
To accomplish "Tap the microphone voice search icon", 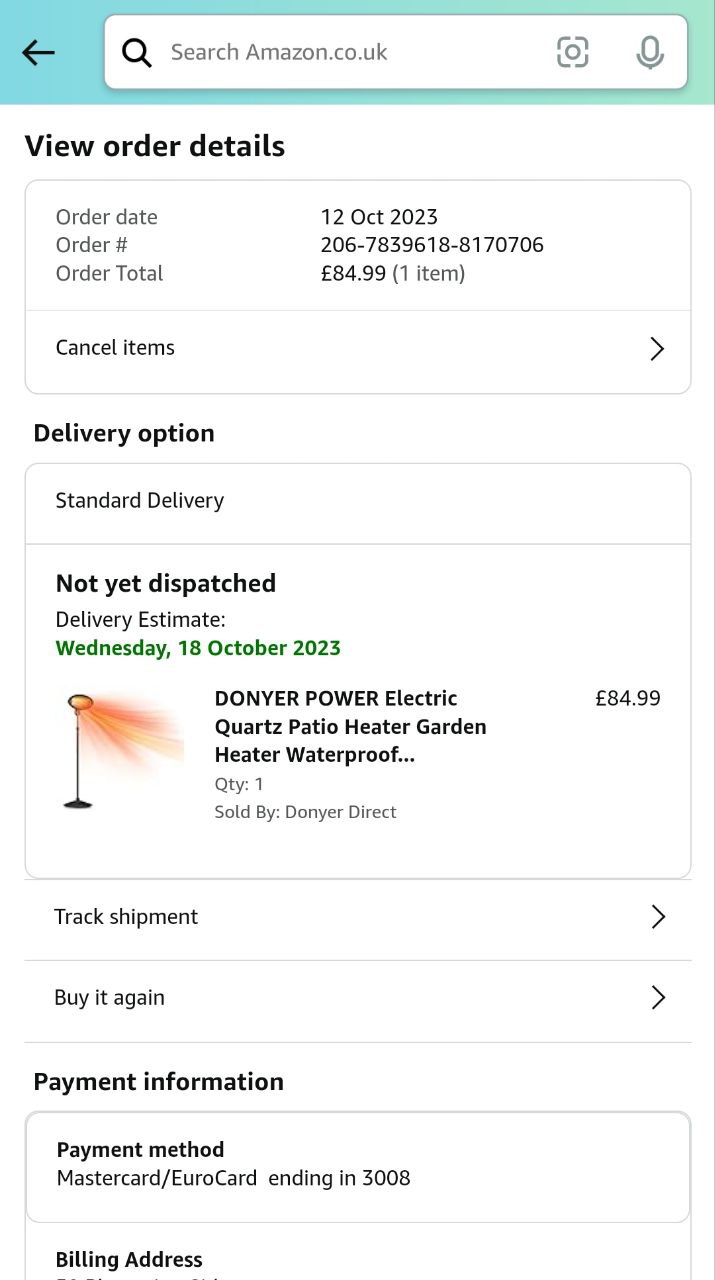I will click(650, 52).
